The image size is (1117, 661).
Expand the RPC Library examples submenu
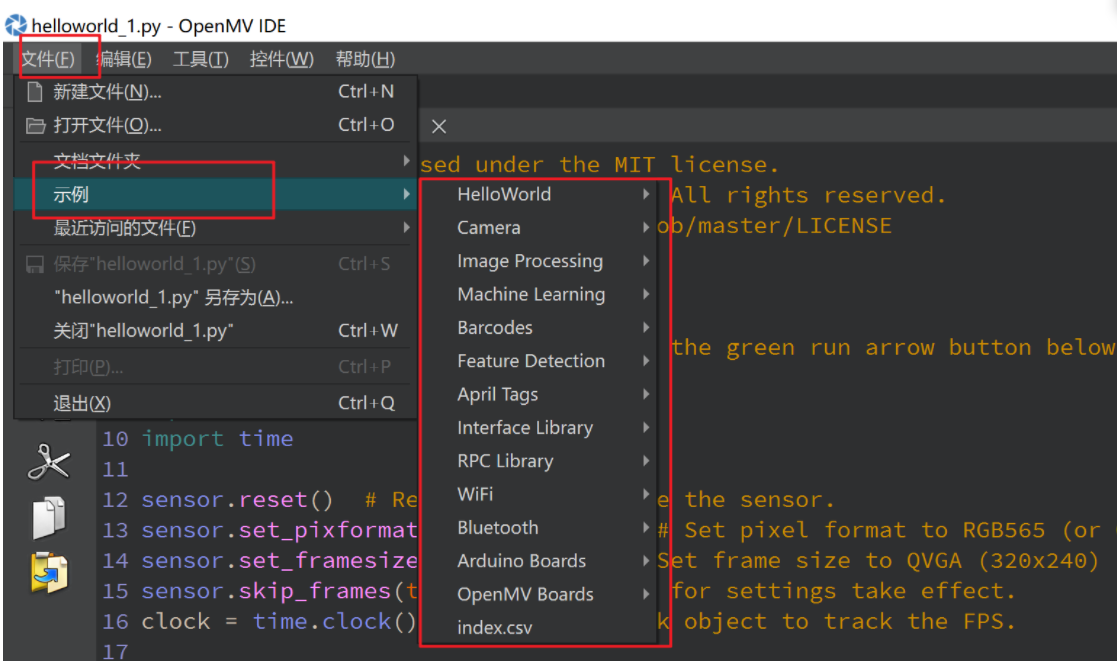(x=539, y=461)
